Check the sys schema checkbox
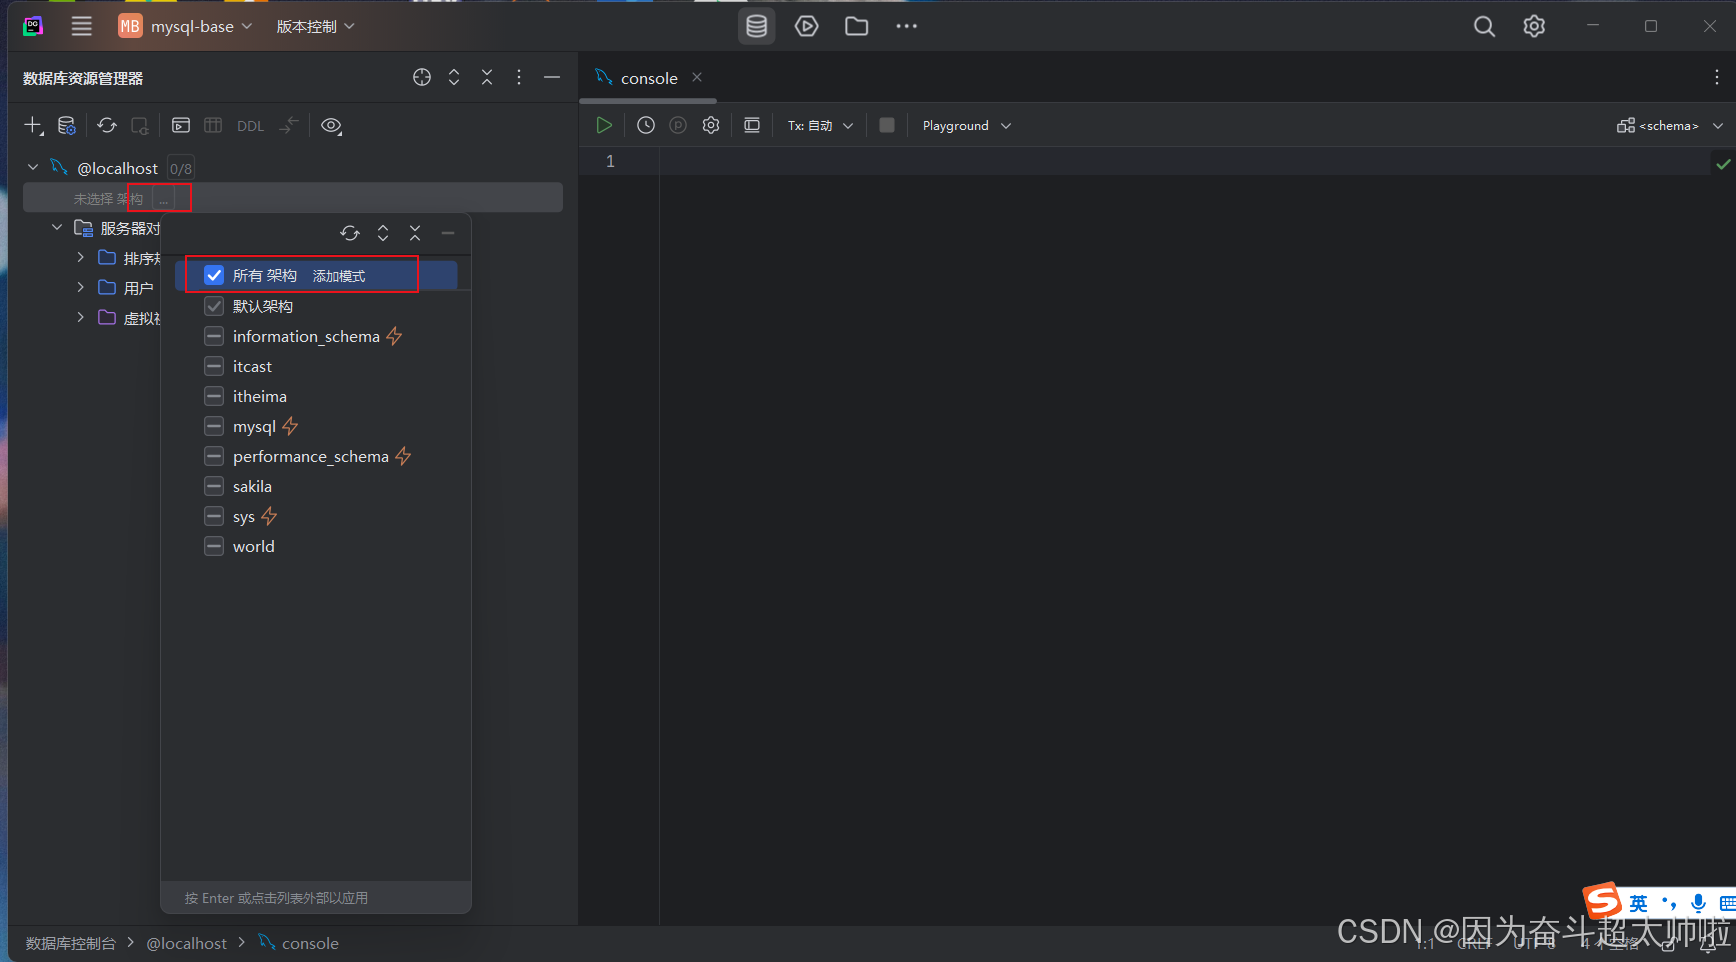The image size is (1736, 962). pos(214,516)
